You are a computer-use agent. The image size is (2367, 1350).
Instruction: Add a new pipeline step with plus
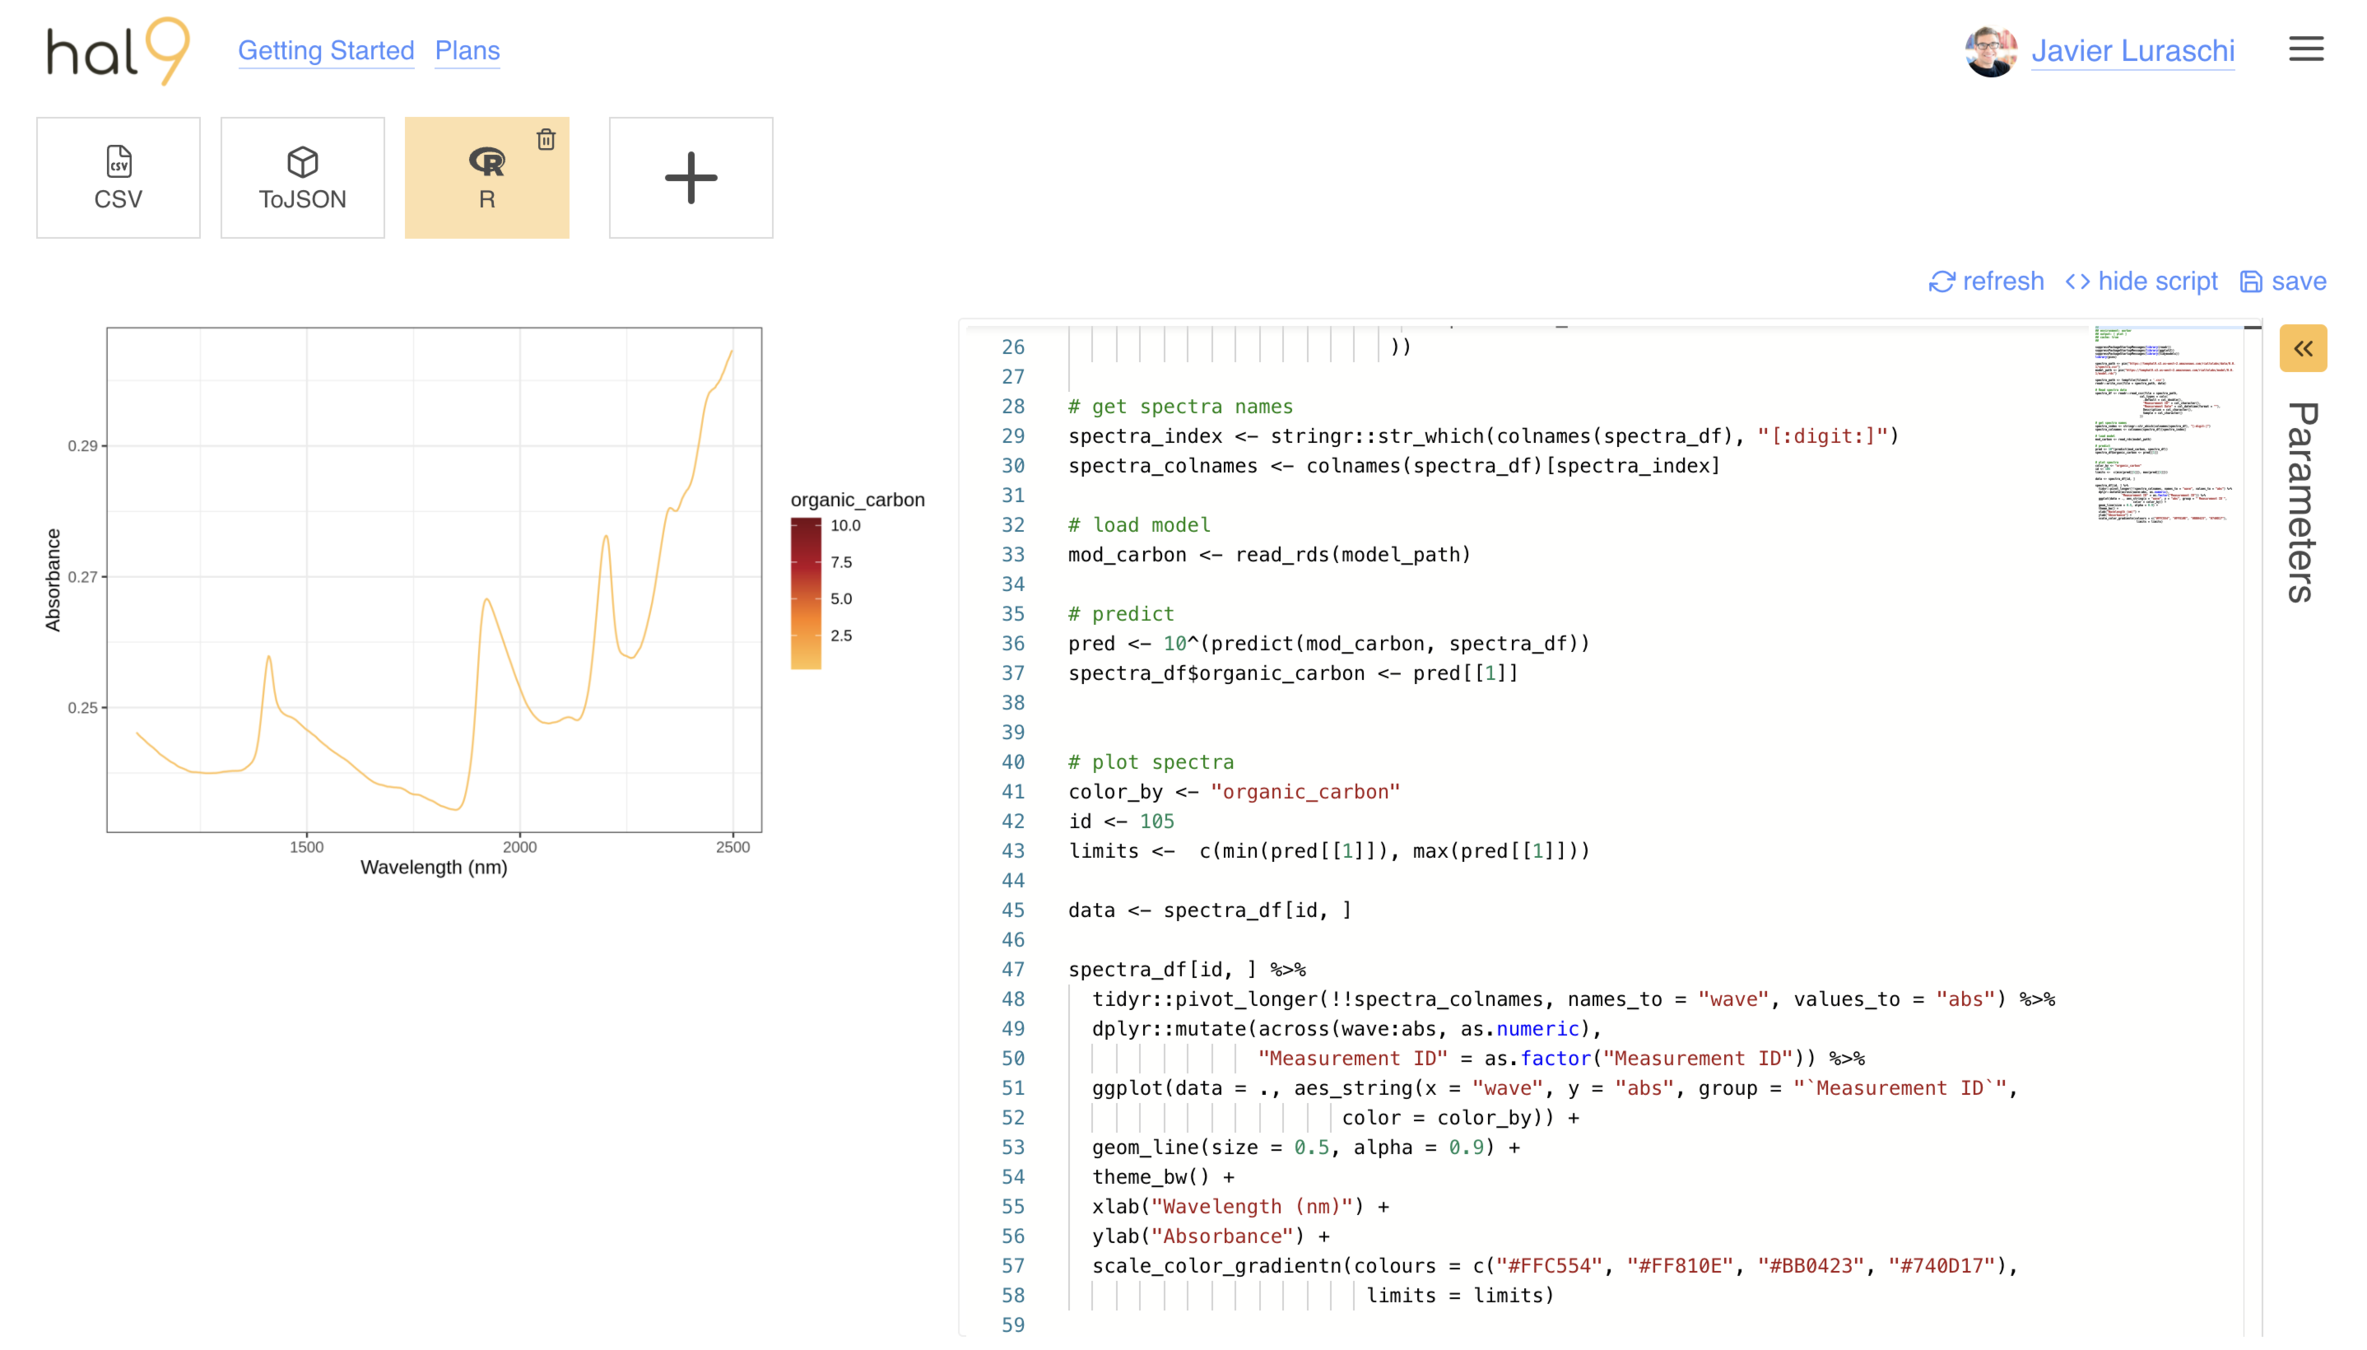click(x=690, y=178)
